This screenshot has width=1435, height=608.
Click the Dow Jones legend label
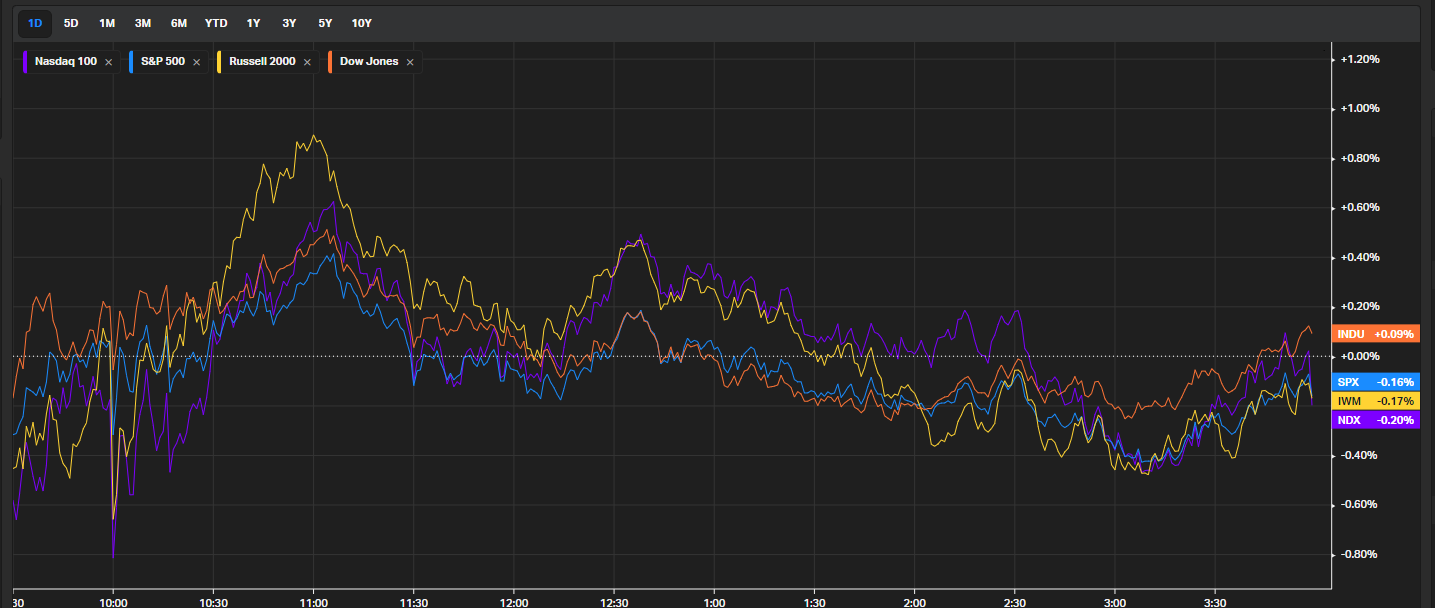click(369, 62)
